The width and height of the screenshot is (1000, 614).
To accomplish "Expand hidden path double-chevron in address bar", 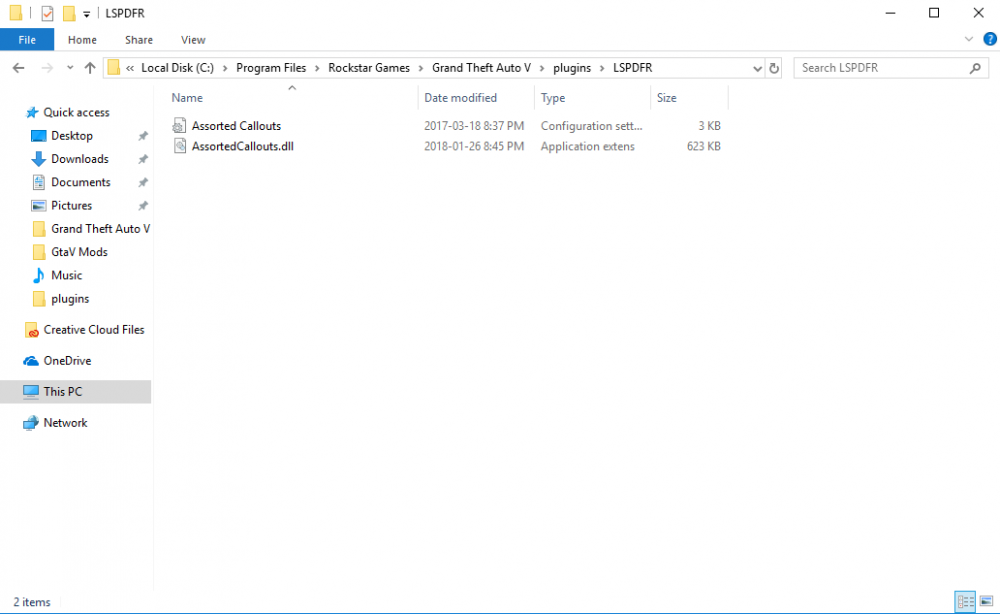I will (130, 68).
